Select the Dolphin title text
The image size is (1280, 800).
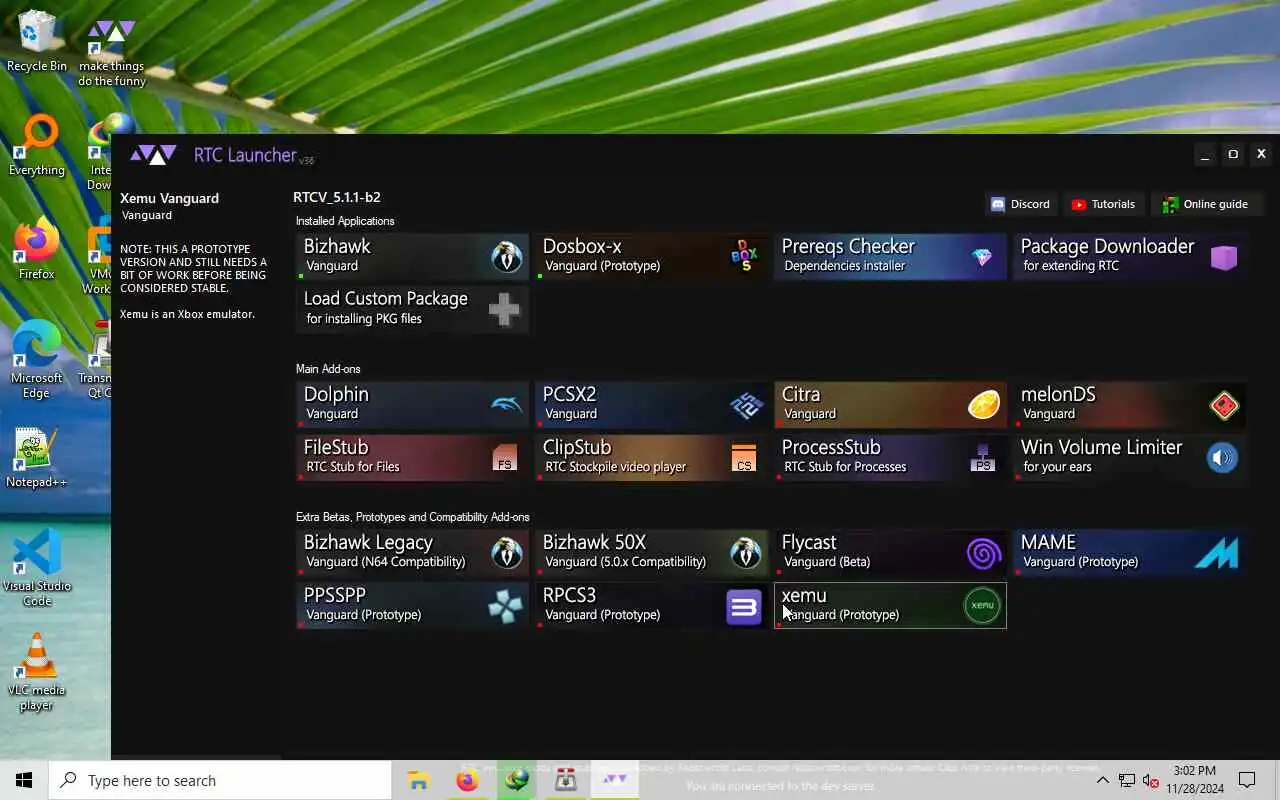click(336, 394)
